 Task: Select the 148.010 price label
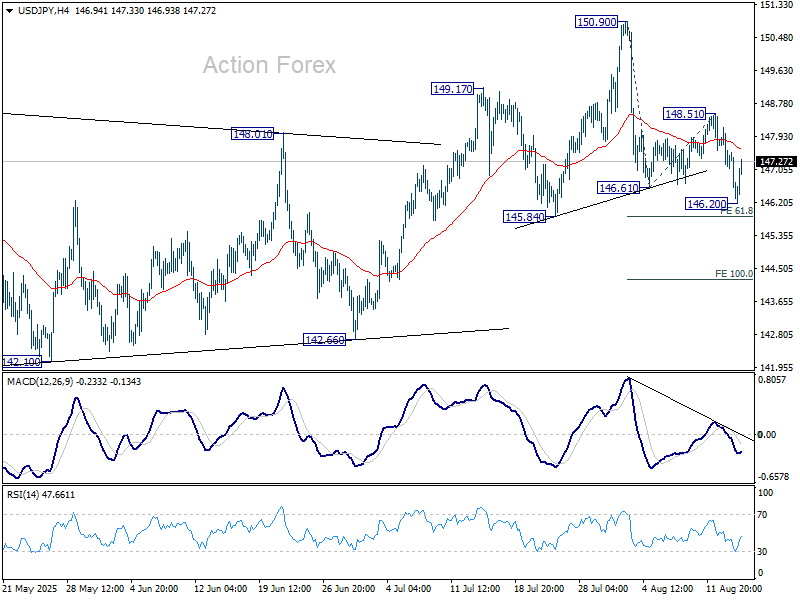click(253, 134)
